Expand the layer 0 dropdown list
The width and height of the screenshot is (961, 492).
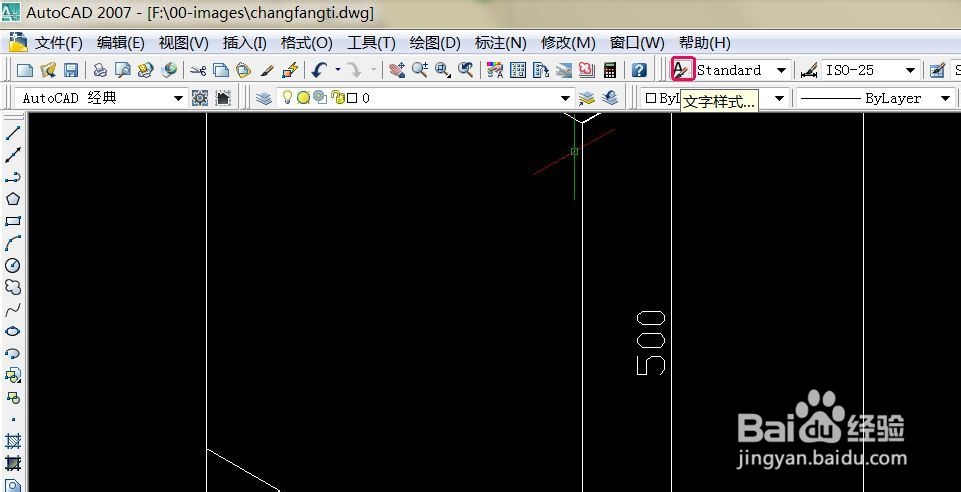(x=566, y=98)
